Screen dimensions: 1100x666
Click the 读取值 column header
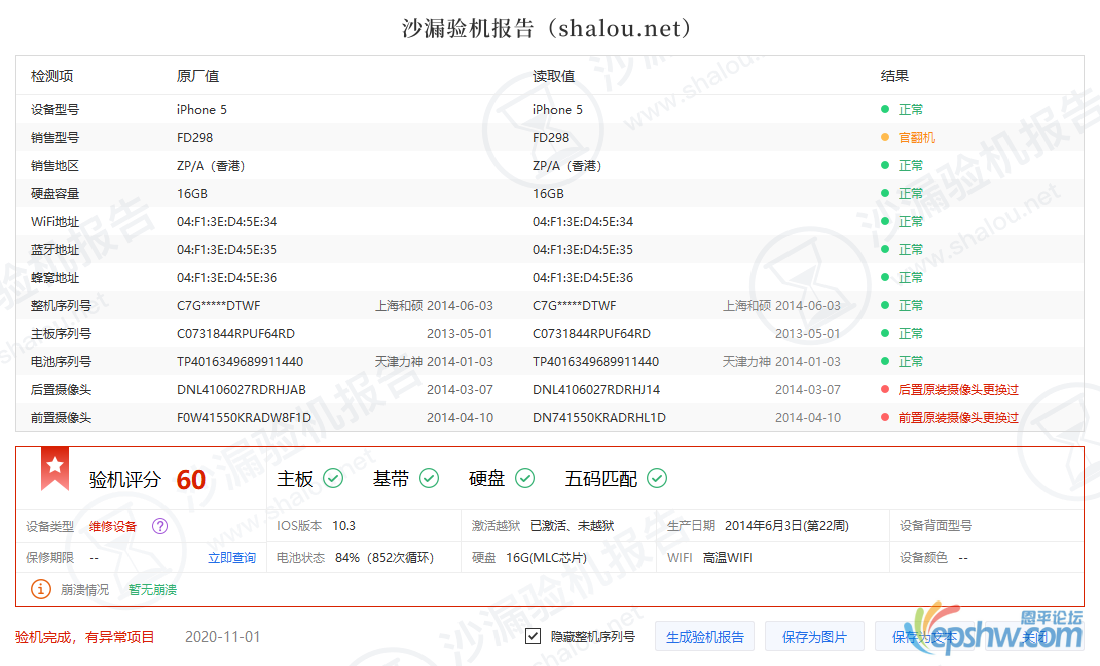(554, 76)
